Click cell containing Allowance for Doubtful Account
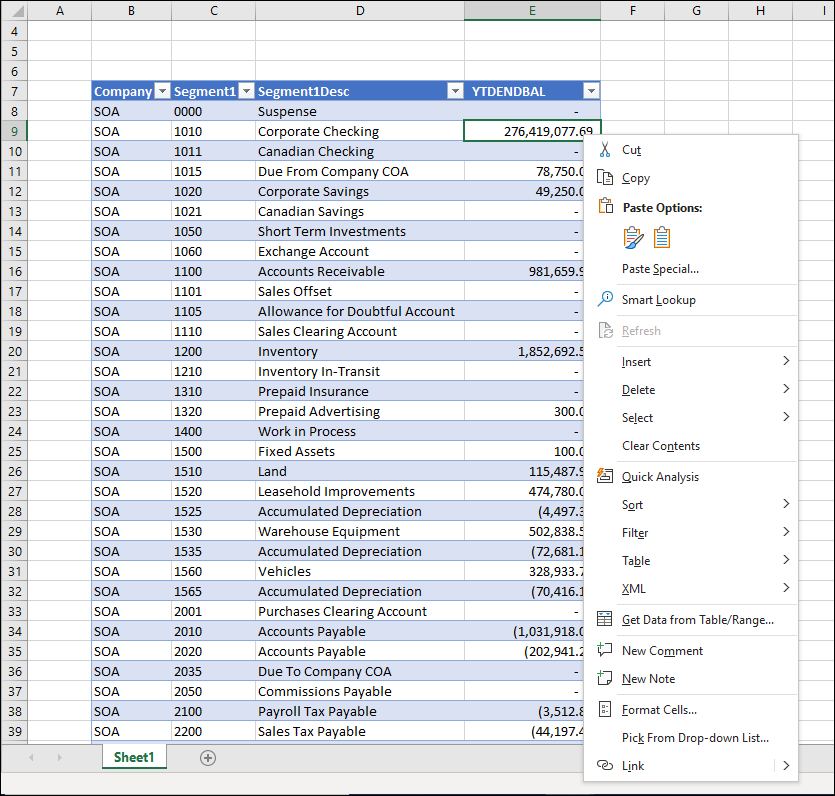Viewport: 835px width, 796px height. (x=360, y=311)
